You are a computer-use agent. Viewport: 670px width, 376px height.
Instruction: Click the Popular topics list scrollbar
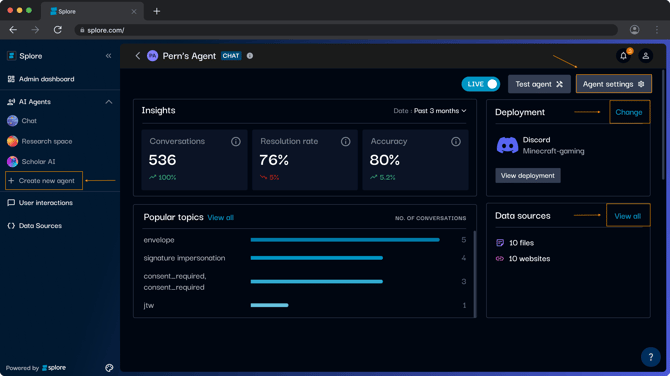pos(475,273)
